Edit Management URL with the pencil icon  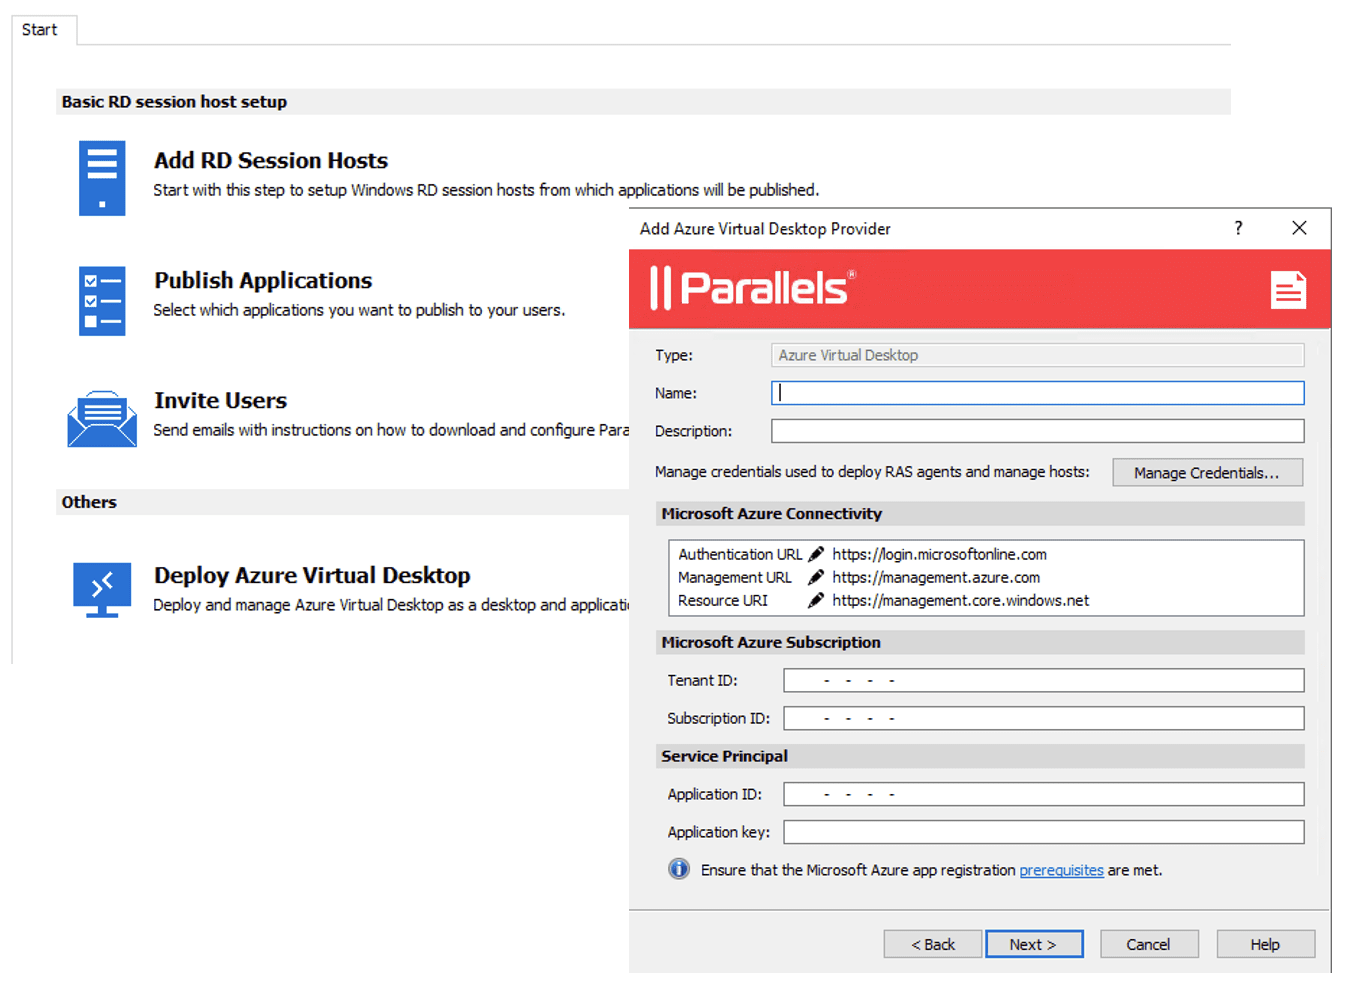(x=816, y=577)
